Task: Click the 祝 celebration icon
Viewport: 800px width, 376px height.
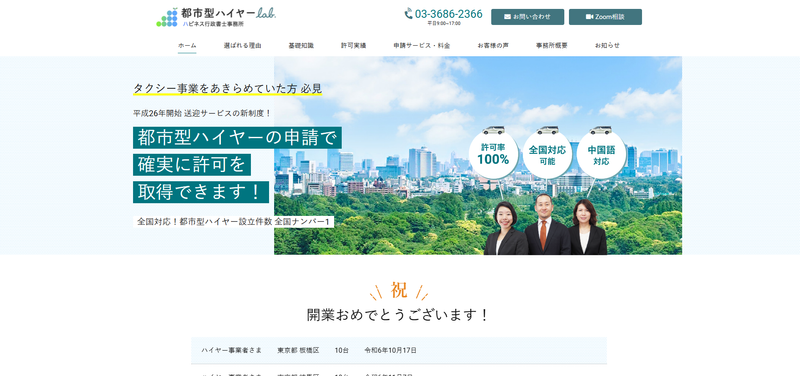Action: pyautogui.click(x=399, y=290)
